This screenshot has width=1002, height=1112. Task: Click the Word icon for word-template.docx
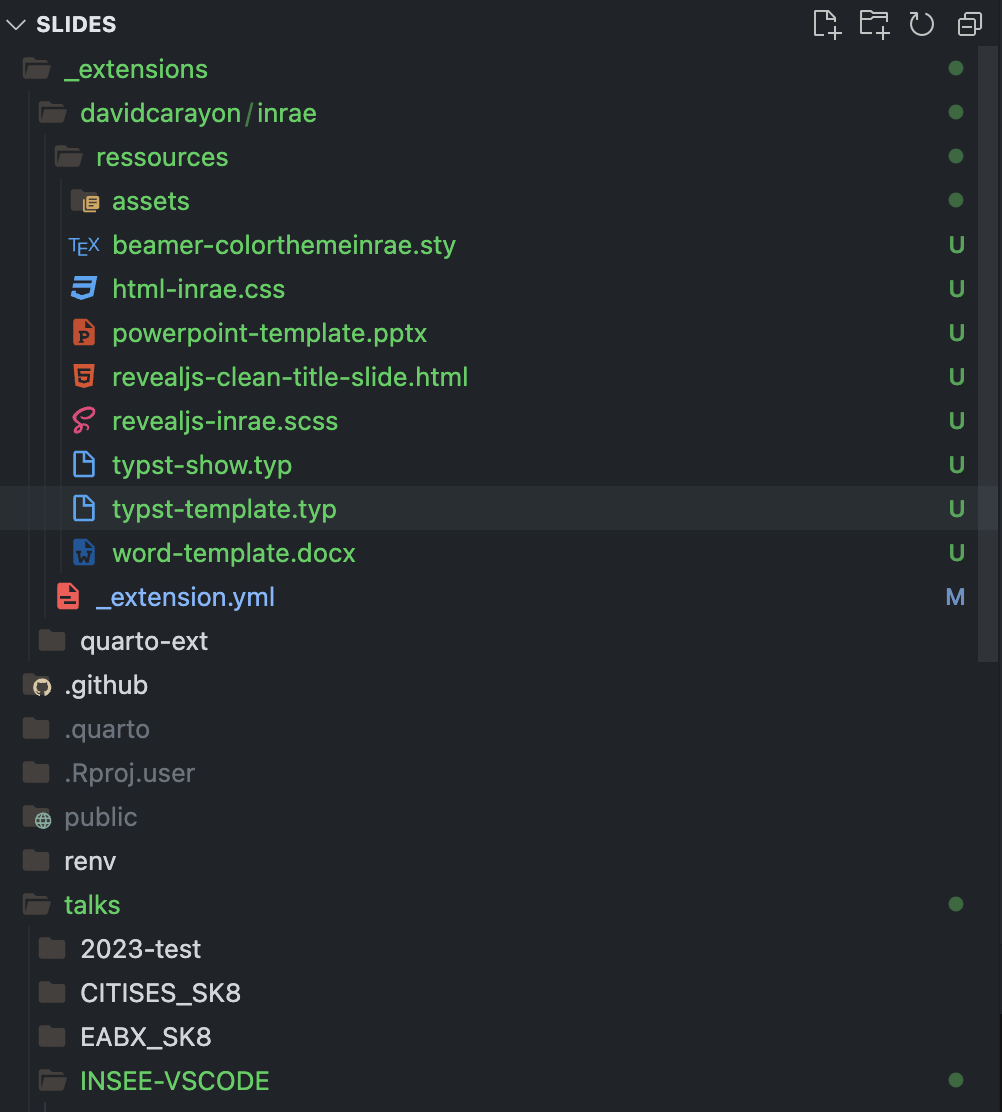tap(84, 553)
